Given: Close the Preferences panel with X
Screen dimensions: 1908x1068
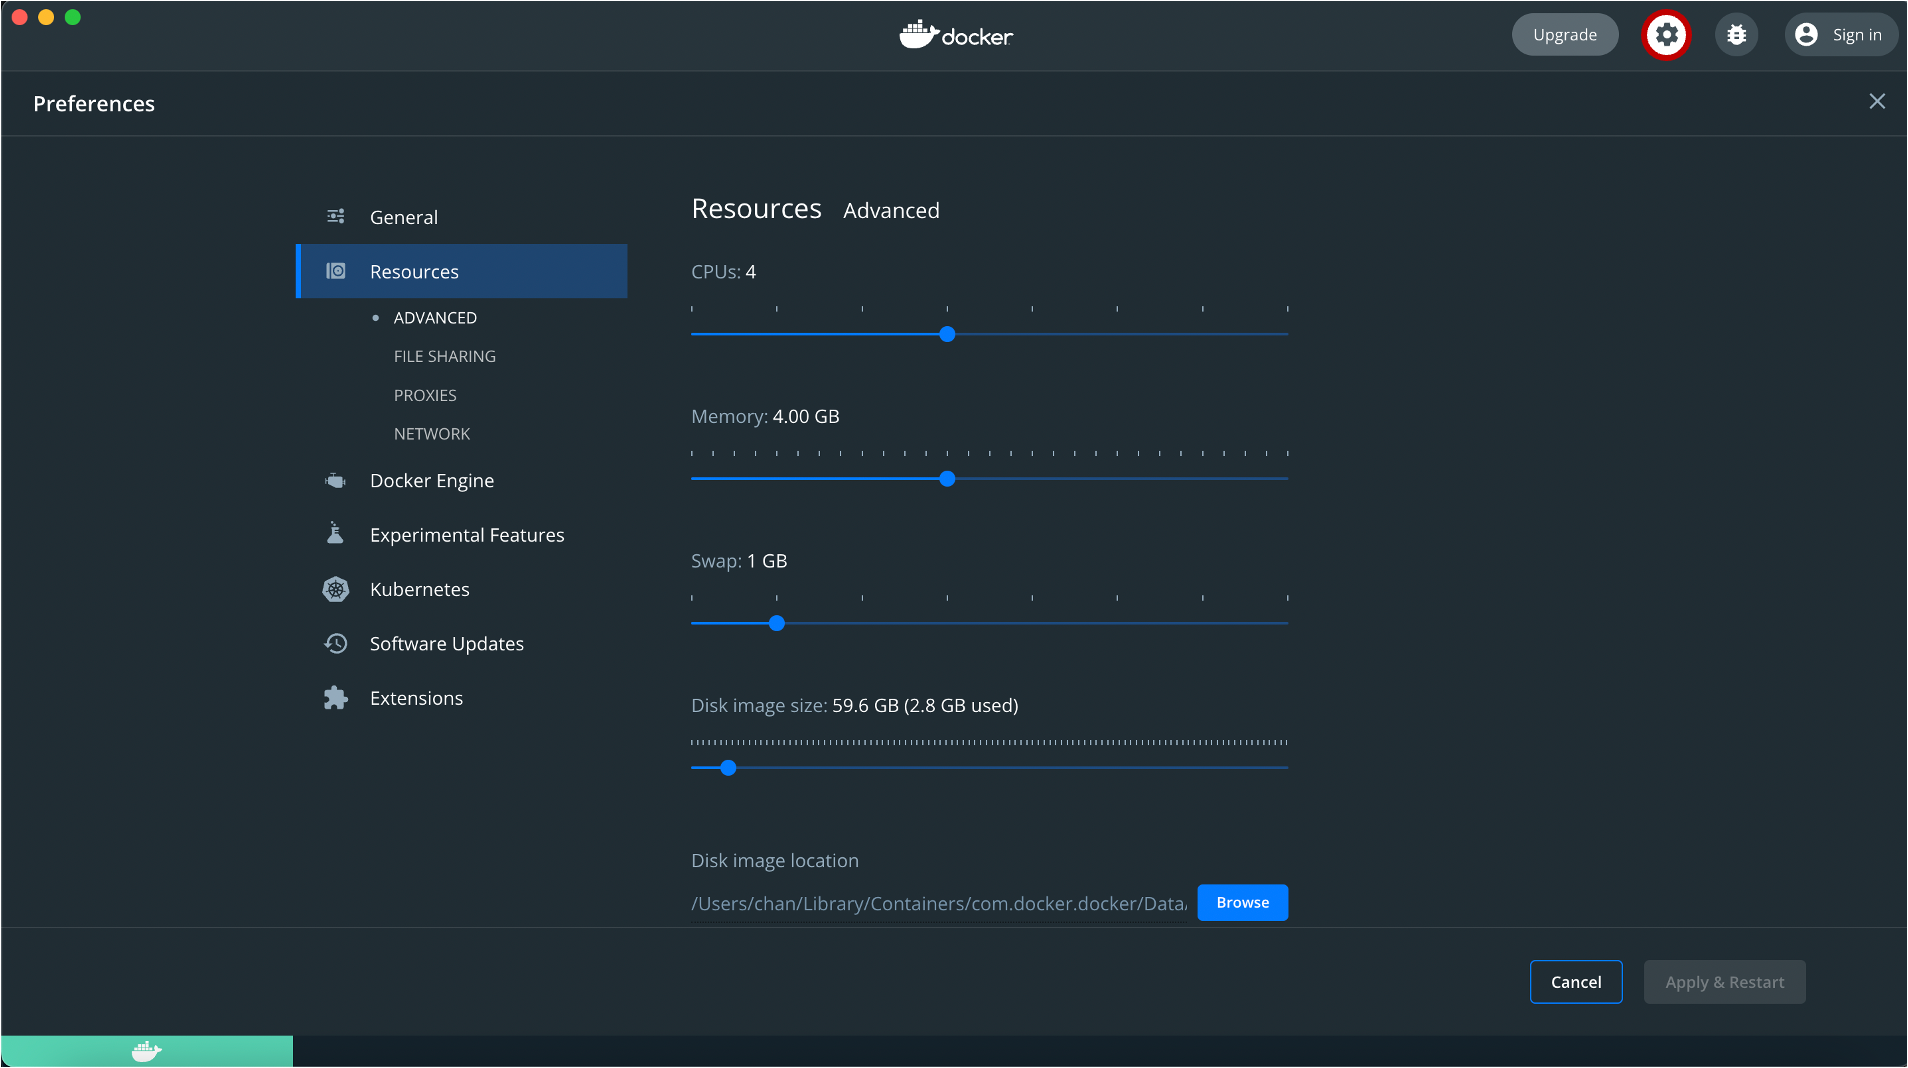Looking at the screenshot, I should coord(1877,102).
